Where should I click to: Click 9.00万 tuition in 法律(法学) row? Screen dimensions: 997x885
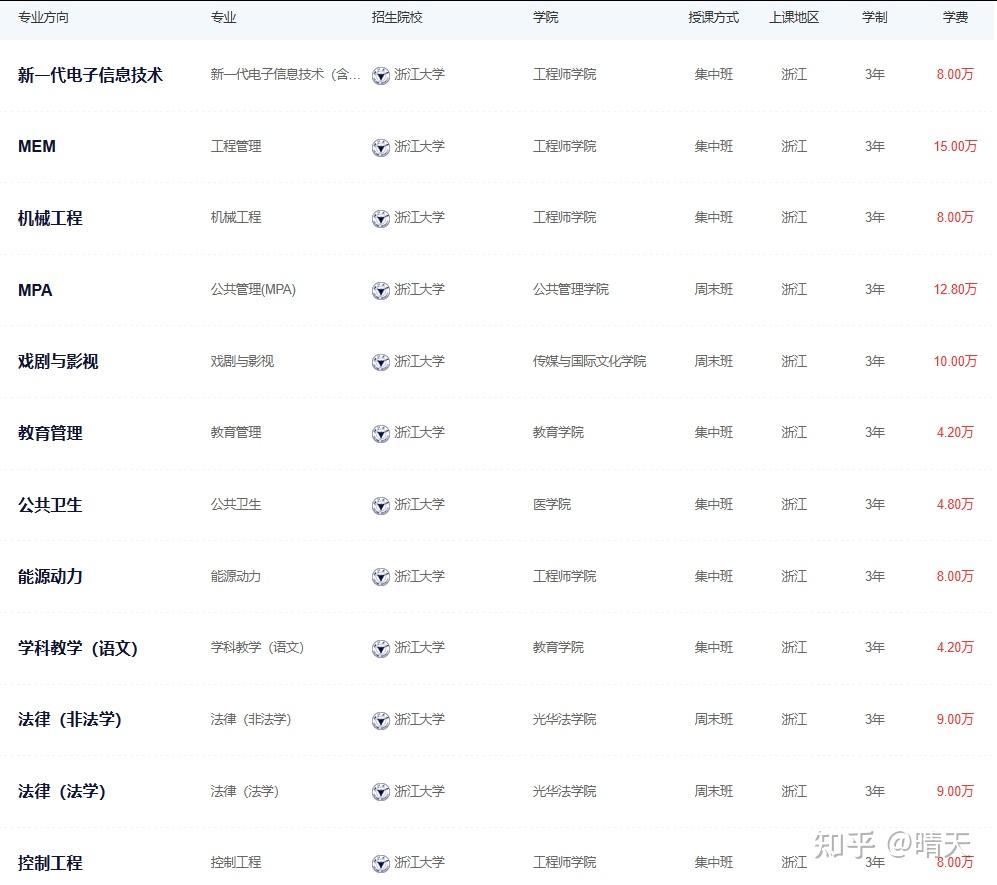click(x=955, y=791)
